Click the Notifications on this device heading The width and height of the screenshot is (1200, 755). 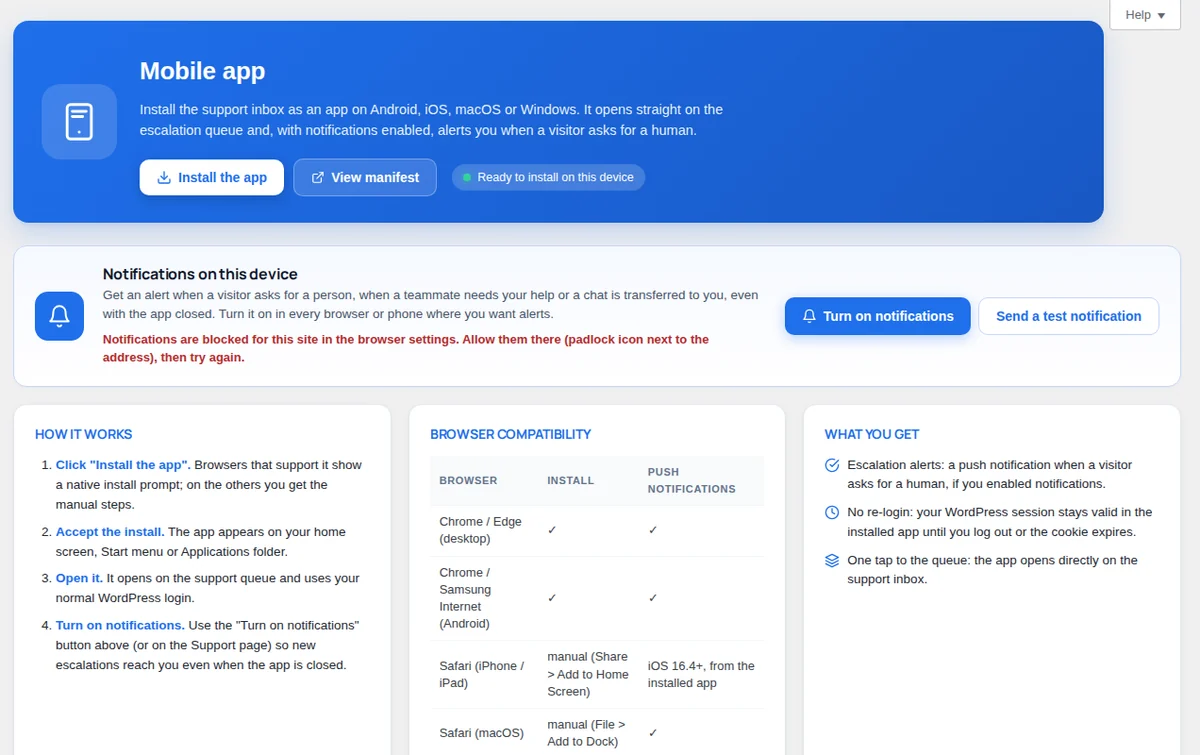(200, 274)
